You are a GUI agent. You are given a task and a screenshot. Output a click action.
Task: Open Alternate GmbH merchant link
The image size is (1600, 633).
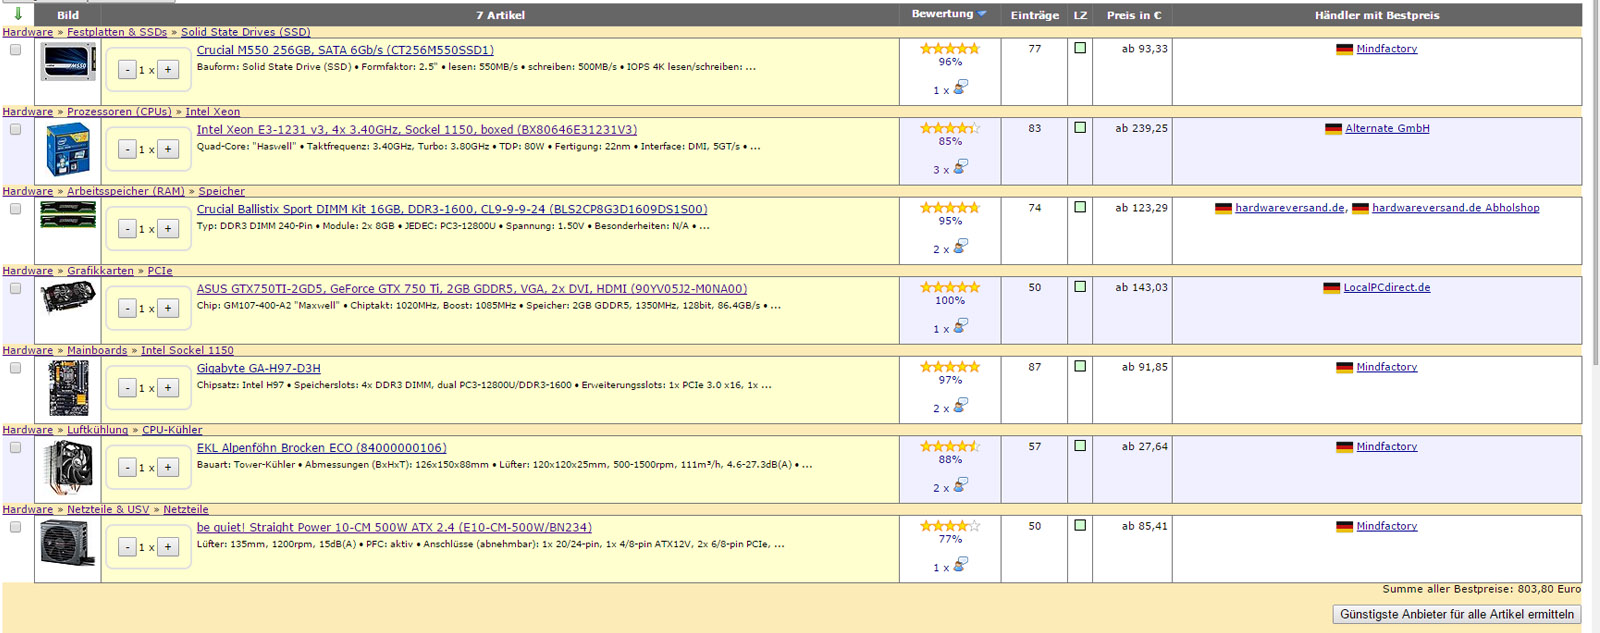(x=1387, y=128)
